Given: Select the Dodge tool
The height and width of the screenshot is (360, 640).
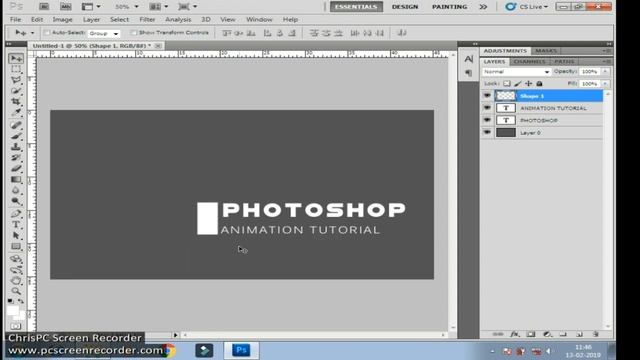Looking at the screenshot, I should (x=16, y=201).
